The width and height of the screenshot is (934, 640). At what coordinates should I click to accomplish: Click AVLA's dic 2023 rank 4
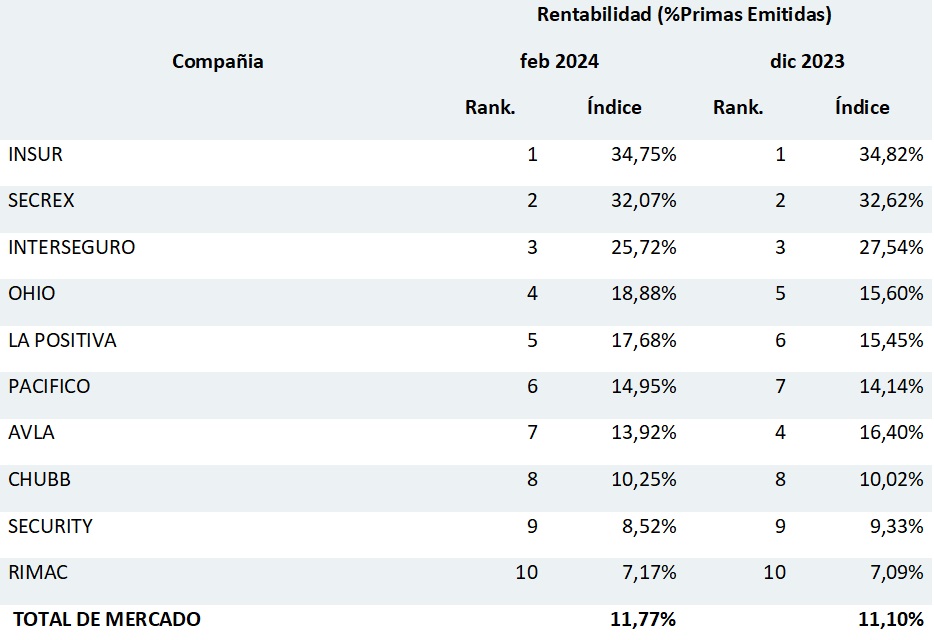pyautogui.click(x=780, y=432)
